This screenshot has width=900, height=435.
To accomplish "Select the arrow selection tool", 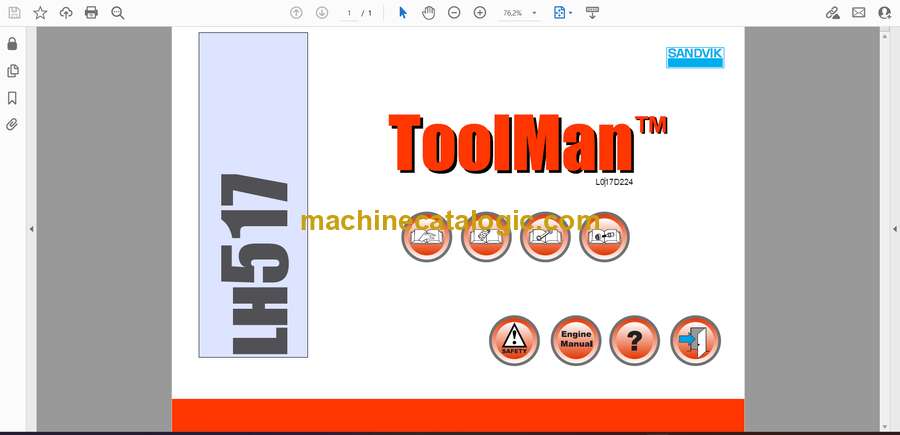I will click(x=403, y=13).
